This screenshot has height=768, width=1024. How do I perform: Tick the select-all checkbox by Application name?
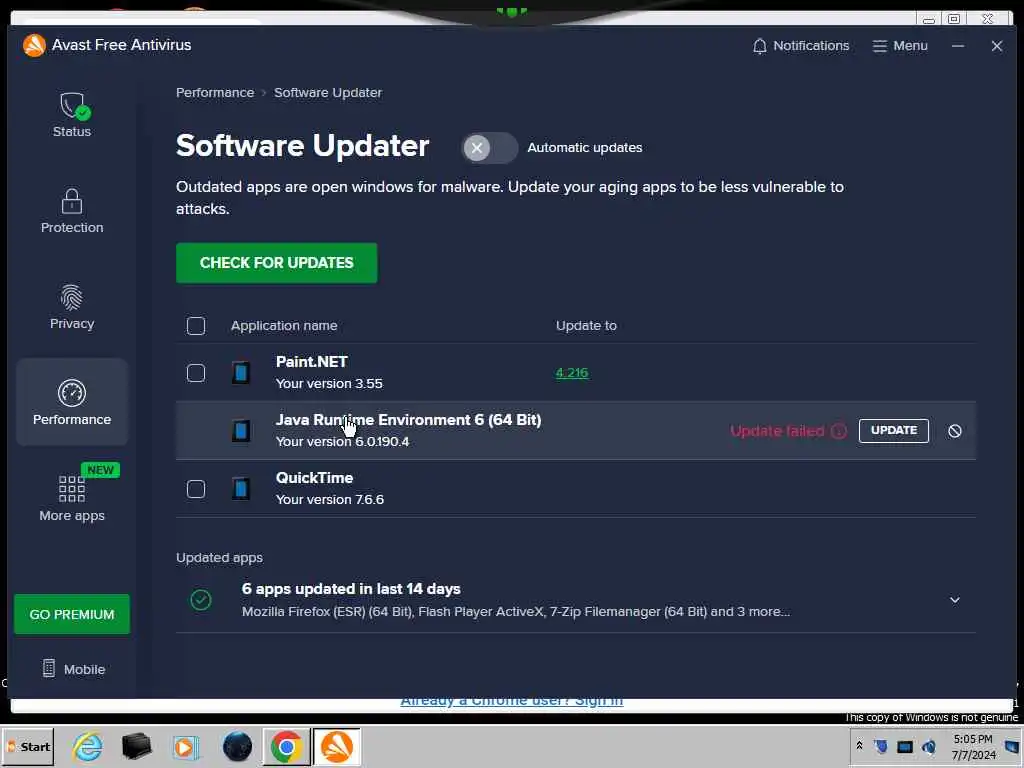(x=196, y=325)
